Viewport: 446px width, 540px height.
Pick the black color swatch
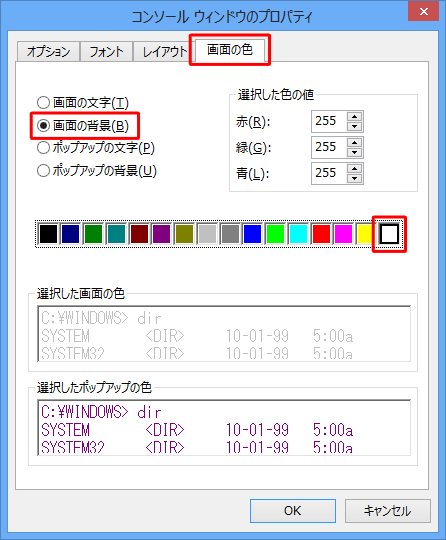click(48, 234)
